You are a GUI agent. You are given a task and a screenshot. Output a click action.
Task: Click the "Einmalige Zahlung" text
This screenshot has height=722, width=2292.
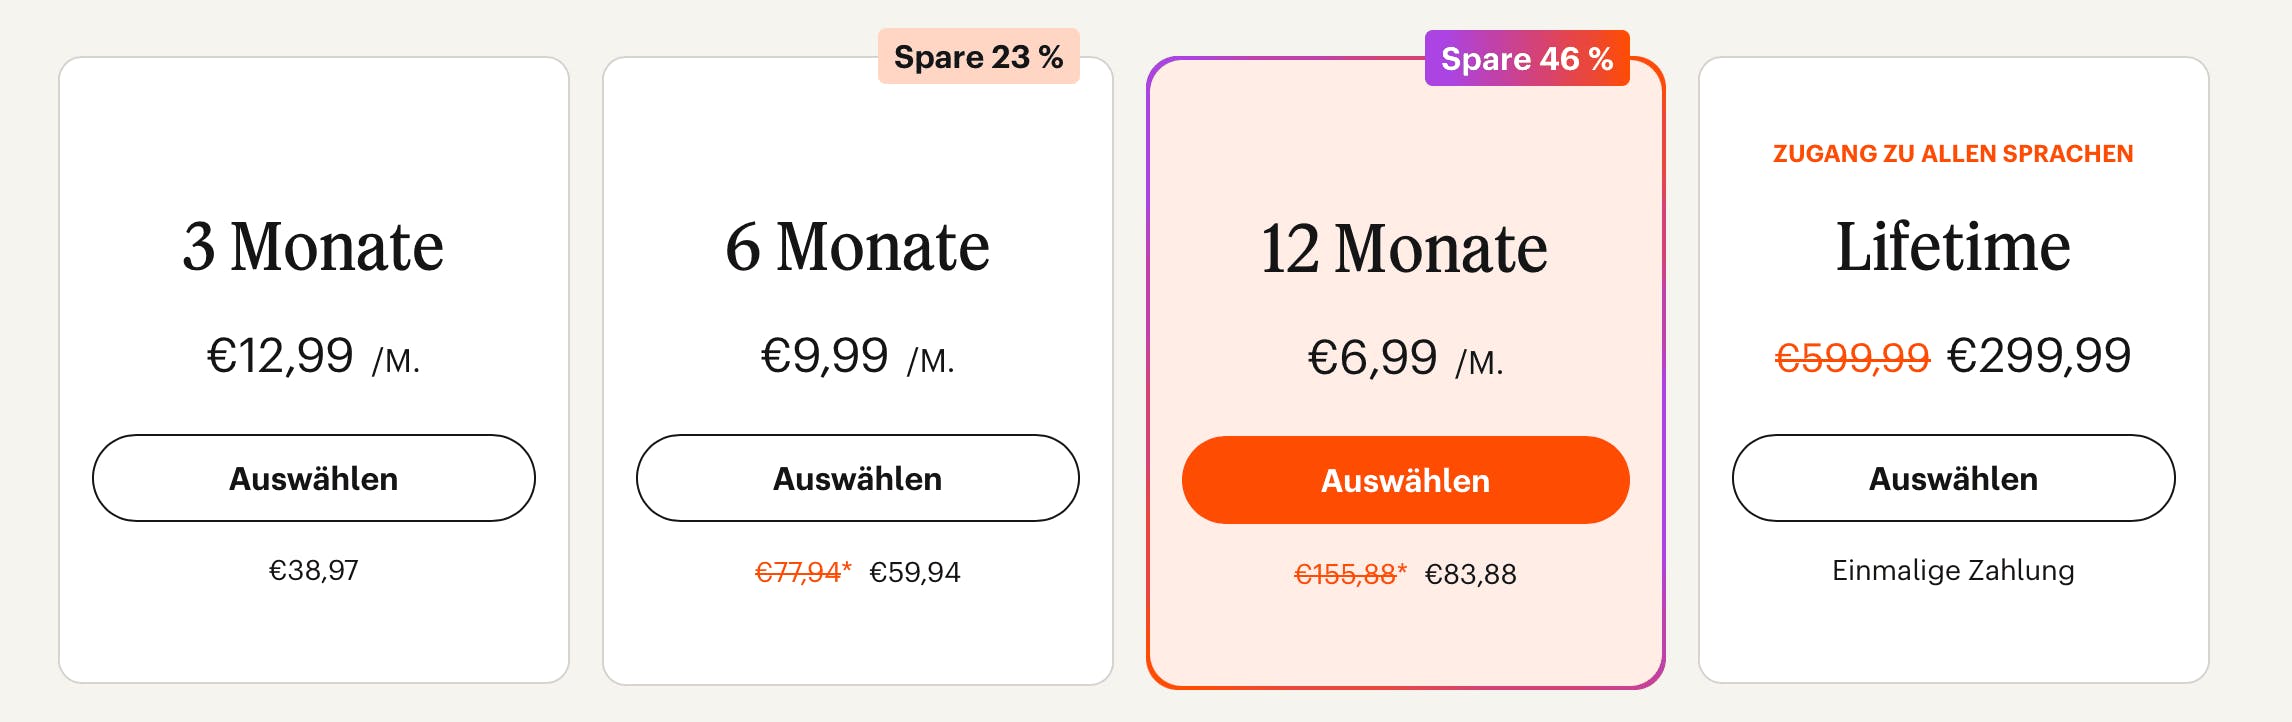[1953, 570]
